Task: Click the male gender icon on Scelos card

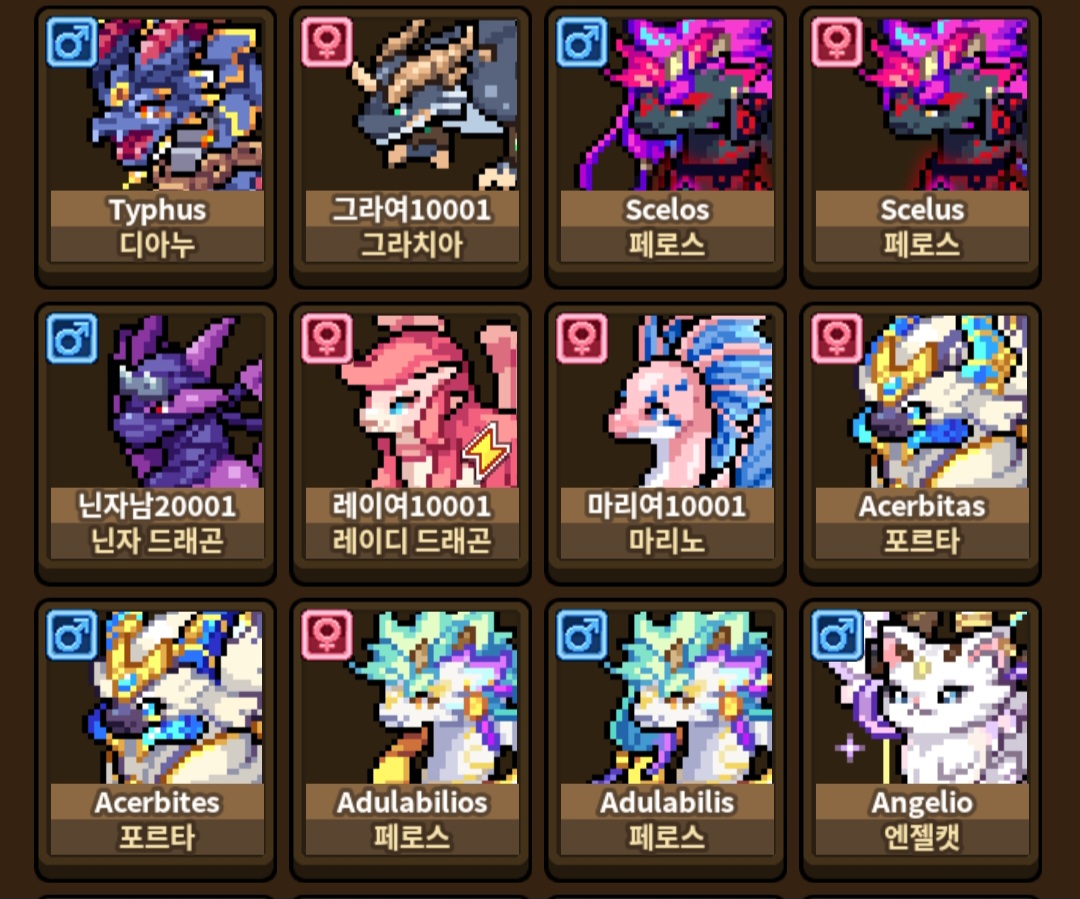Action: [x=581, y=42]
